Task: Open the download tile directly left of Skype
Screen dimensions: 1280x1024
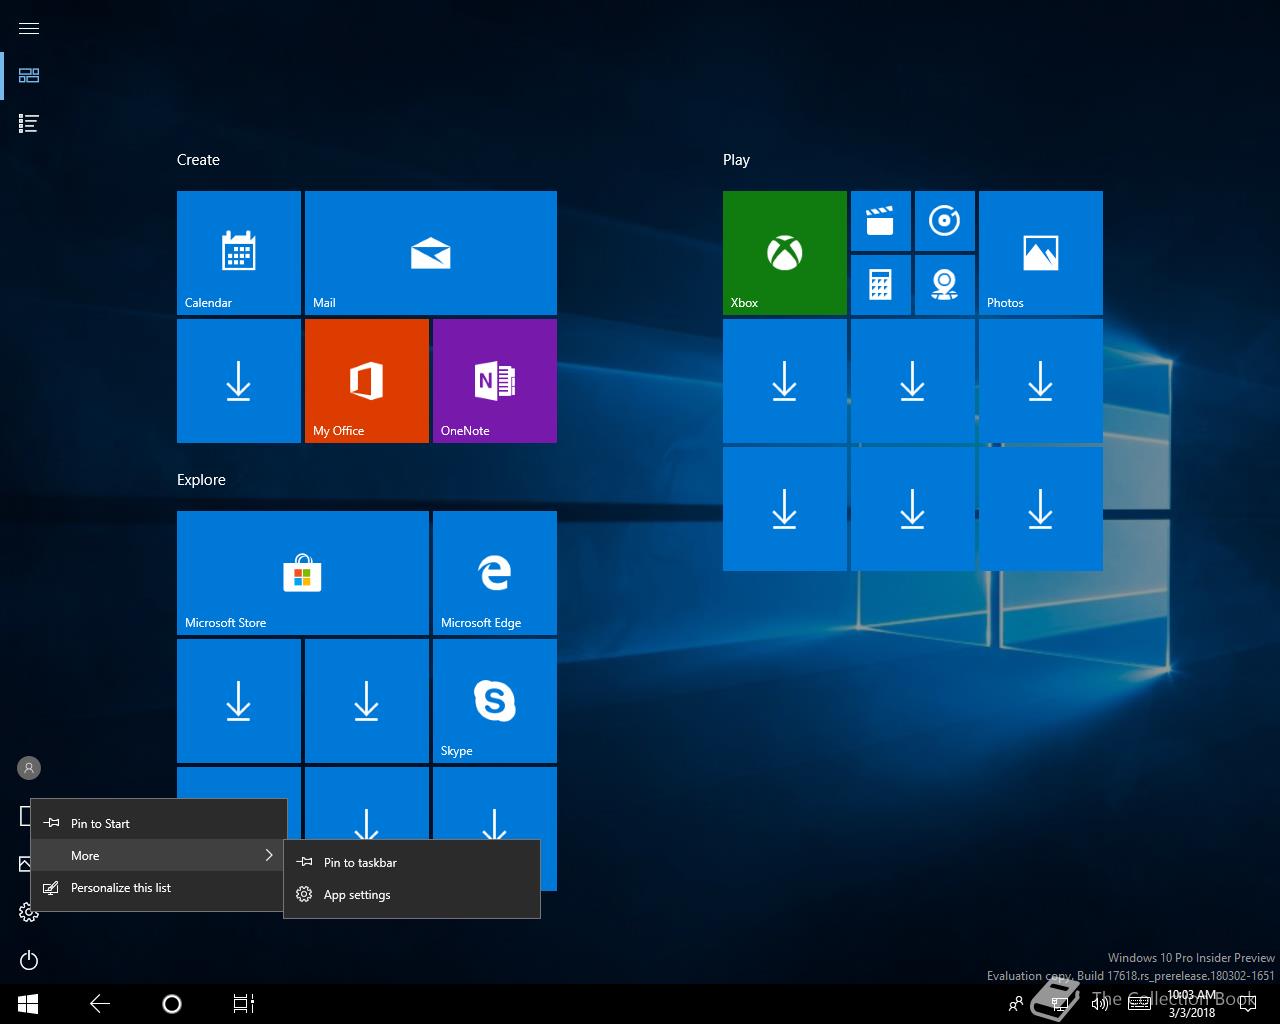Action: click(367, 701)
